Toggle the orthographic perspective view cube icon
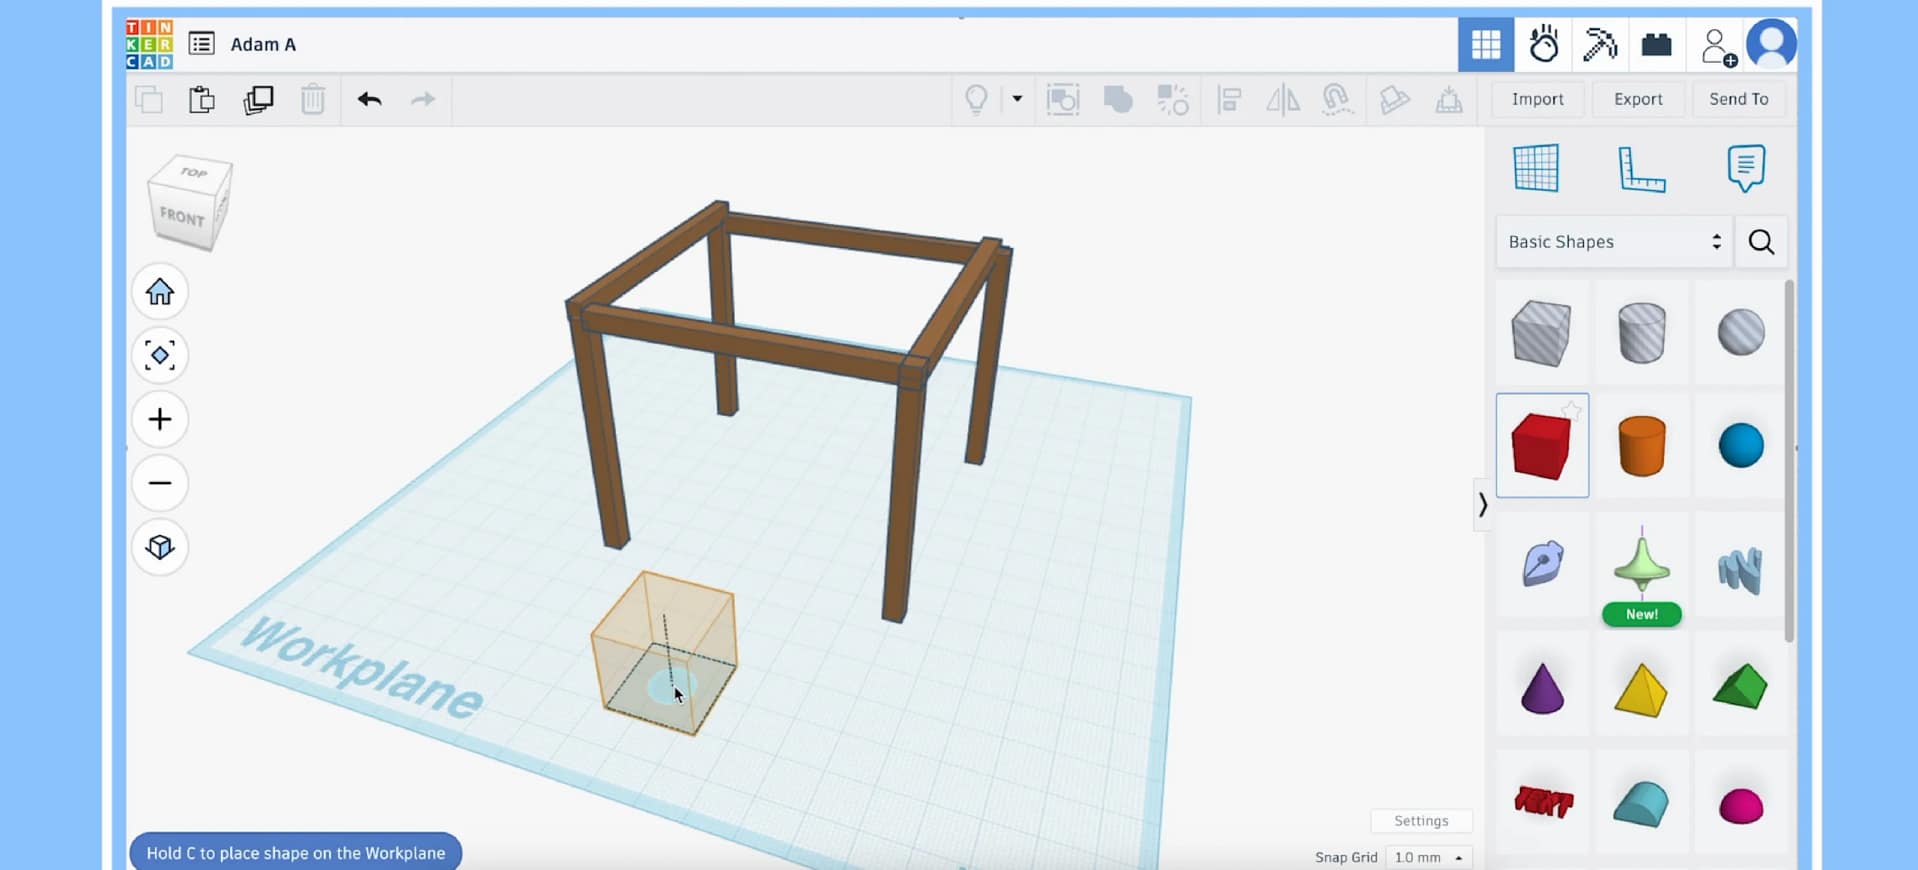Screen dimensions: 1918x870 pos(160,547)
